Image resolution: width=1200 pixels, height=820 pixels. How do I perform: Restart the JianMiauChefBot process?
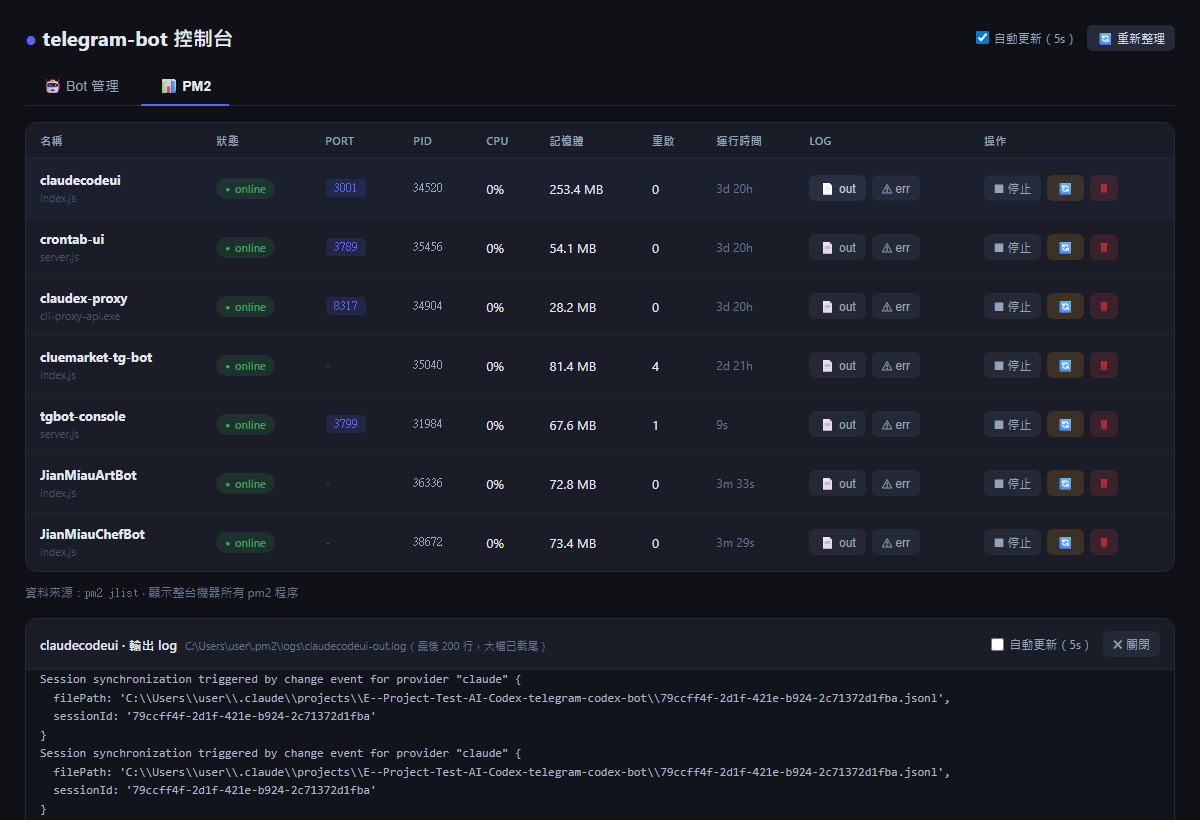pos(1065,542)
